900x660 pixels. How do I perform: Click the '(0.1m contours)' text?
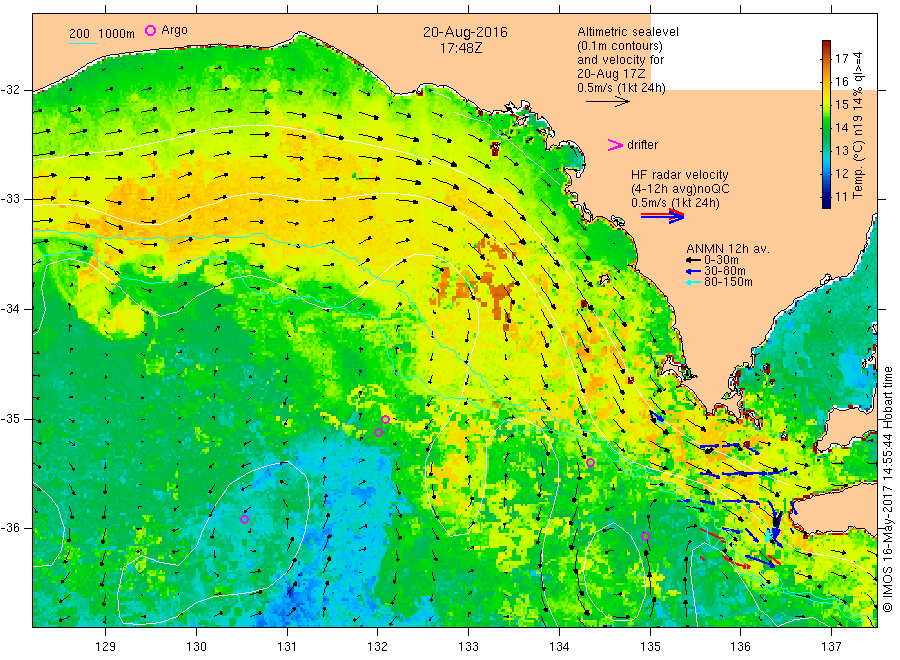coord(620,46)
